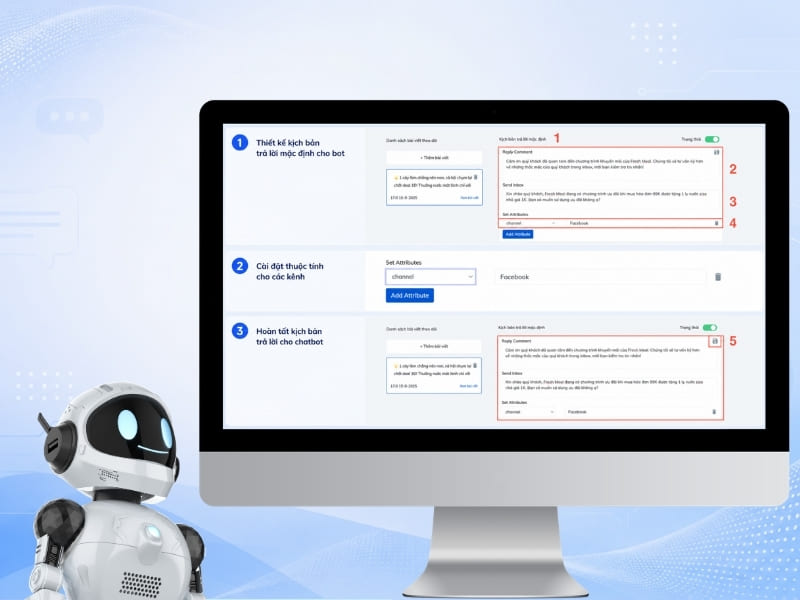Click small Add Attribute button in step 1 panel

(x=518, y=234)
